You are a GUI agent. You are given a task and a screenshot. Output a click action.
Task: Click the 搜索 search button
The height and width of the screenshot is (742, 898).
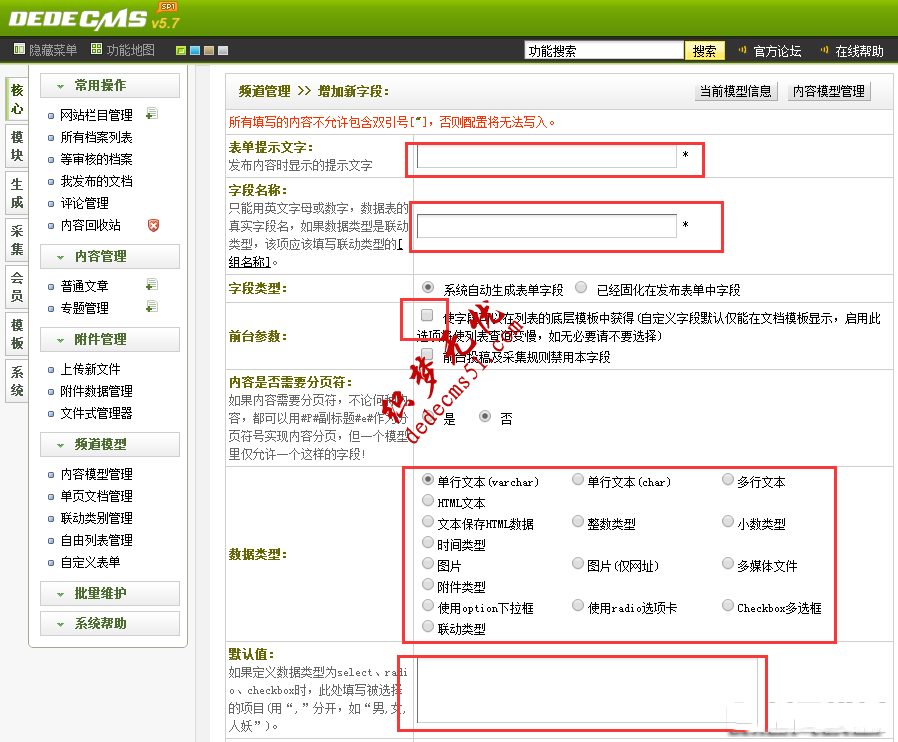[x=704, y=49]
